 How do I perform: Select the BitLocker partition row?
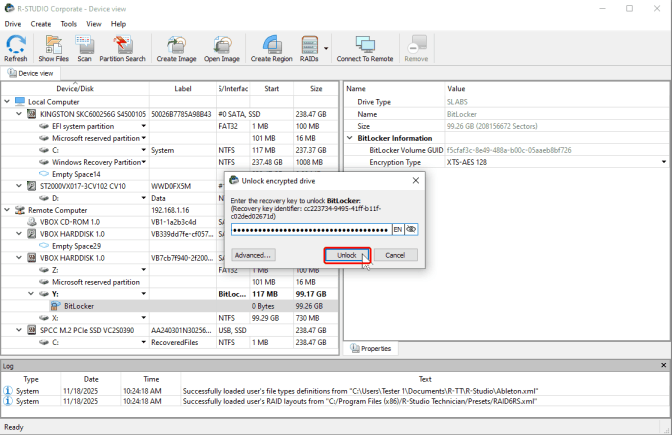point(80,306)
